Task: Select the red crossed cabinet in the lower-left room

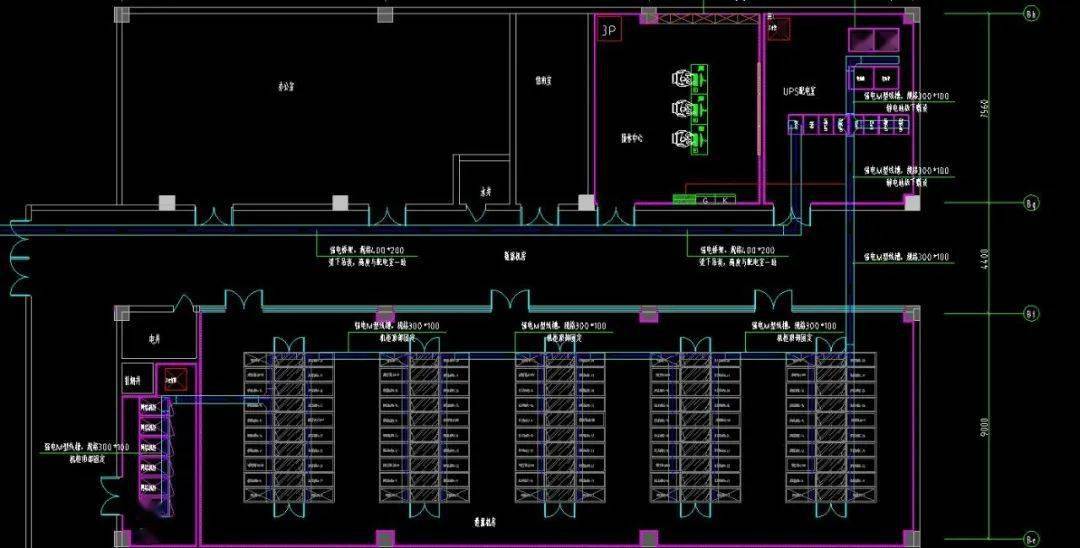Action: [x=176, y=379]
